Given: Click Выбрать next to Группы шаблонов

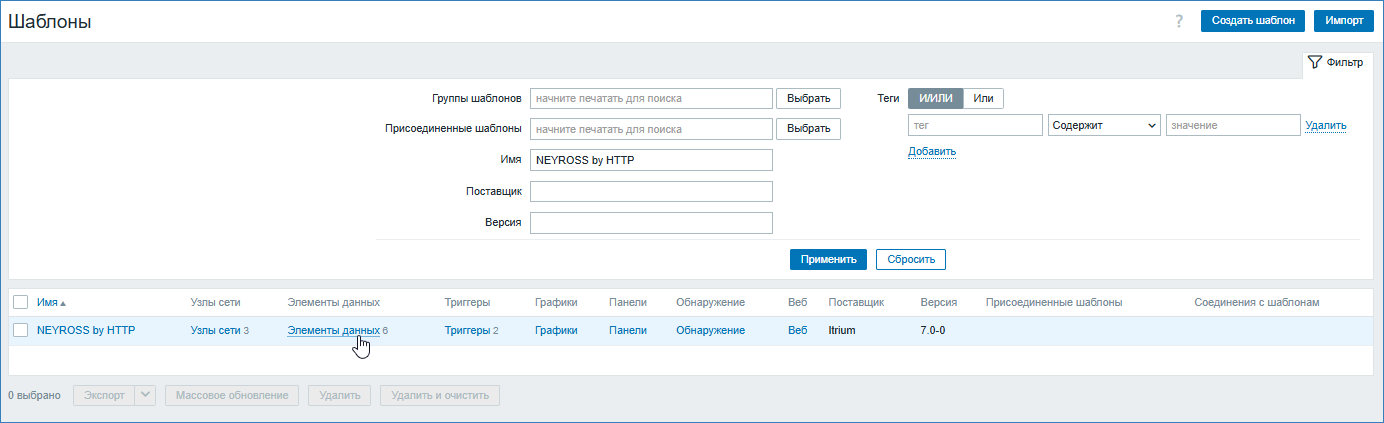Looking at the screenshot, I should [x=808, y=98].
